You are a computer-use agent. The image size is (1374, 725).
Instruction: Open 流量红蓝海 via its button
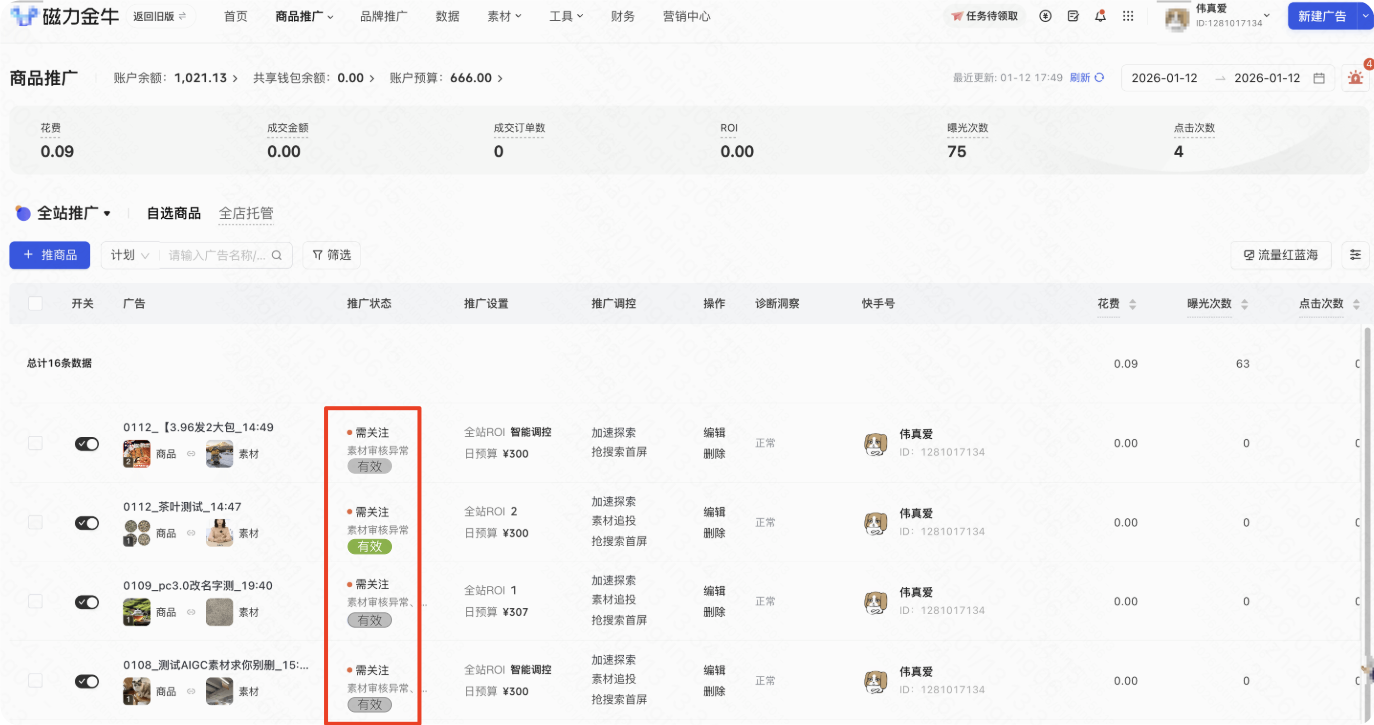point(1280,255)
